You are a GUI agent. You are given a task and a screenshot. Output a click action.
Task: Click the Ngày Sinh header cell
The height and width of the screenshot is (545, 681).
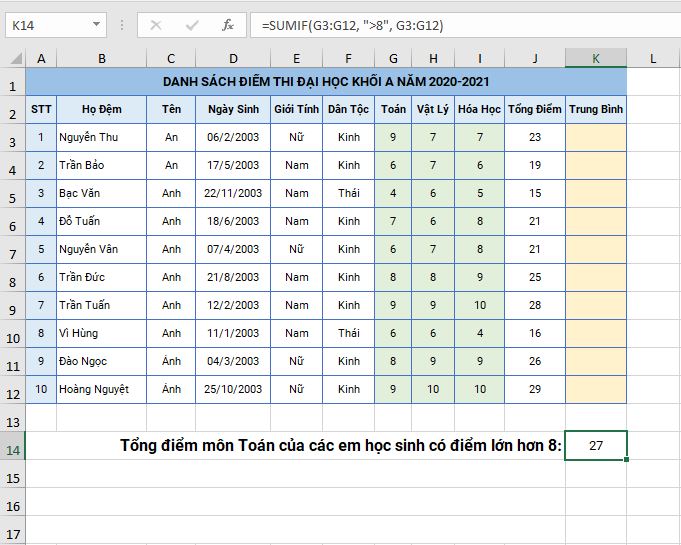233,109
